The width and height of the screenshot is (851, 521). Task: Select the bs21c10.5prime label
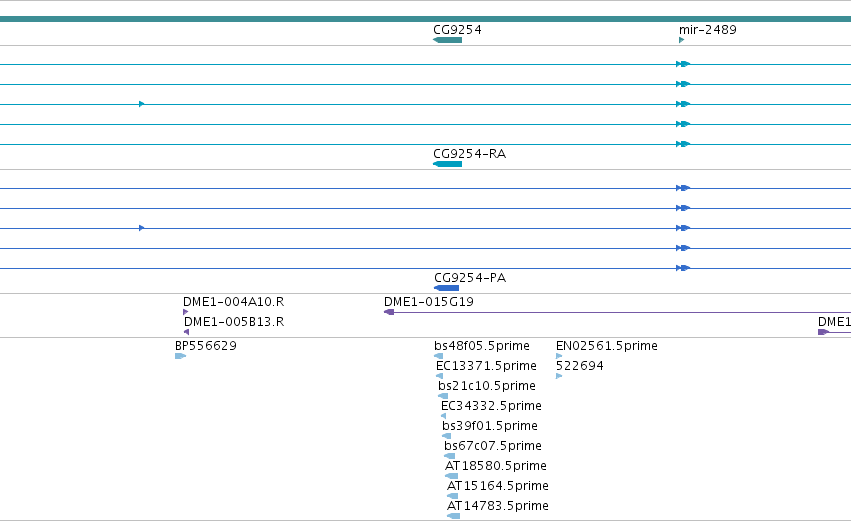pos(487,386)
